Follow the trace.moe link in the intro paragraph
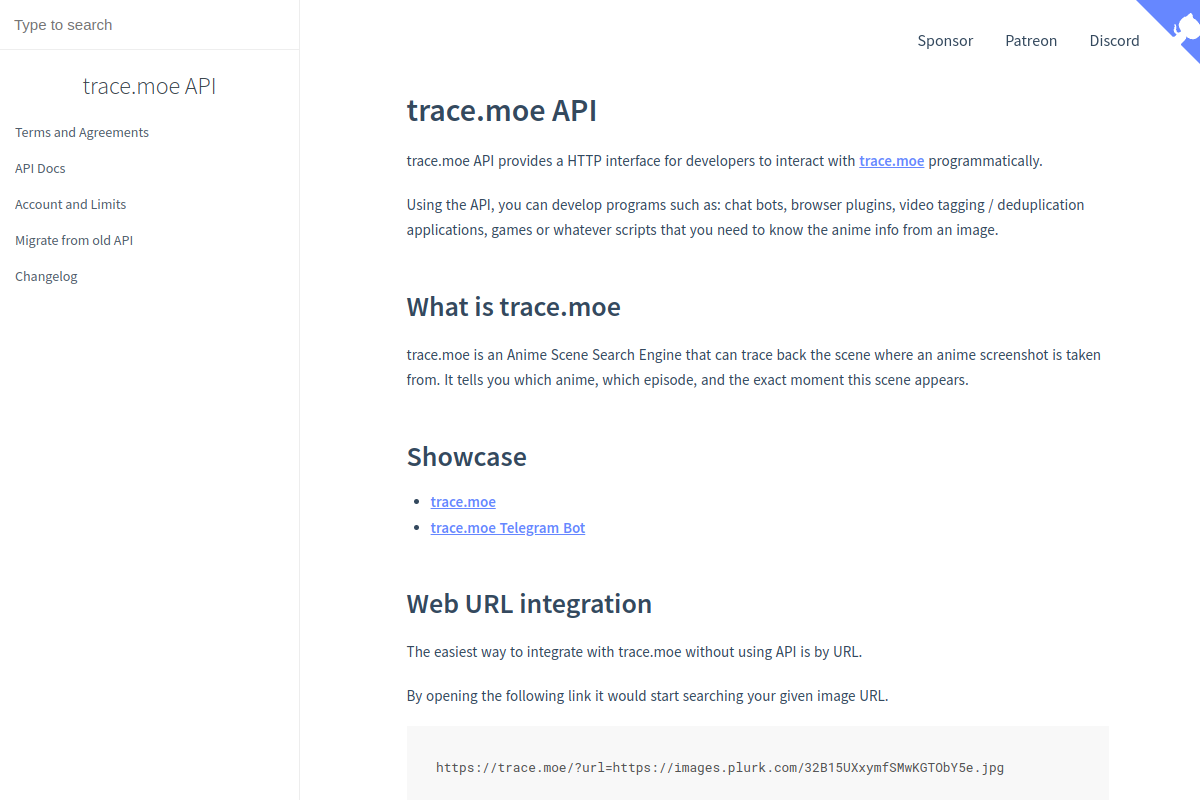 click(891, 161)
